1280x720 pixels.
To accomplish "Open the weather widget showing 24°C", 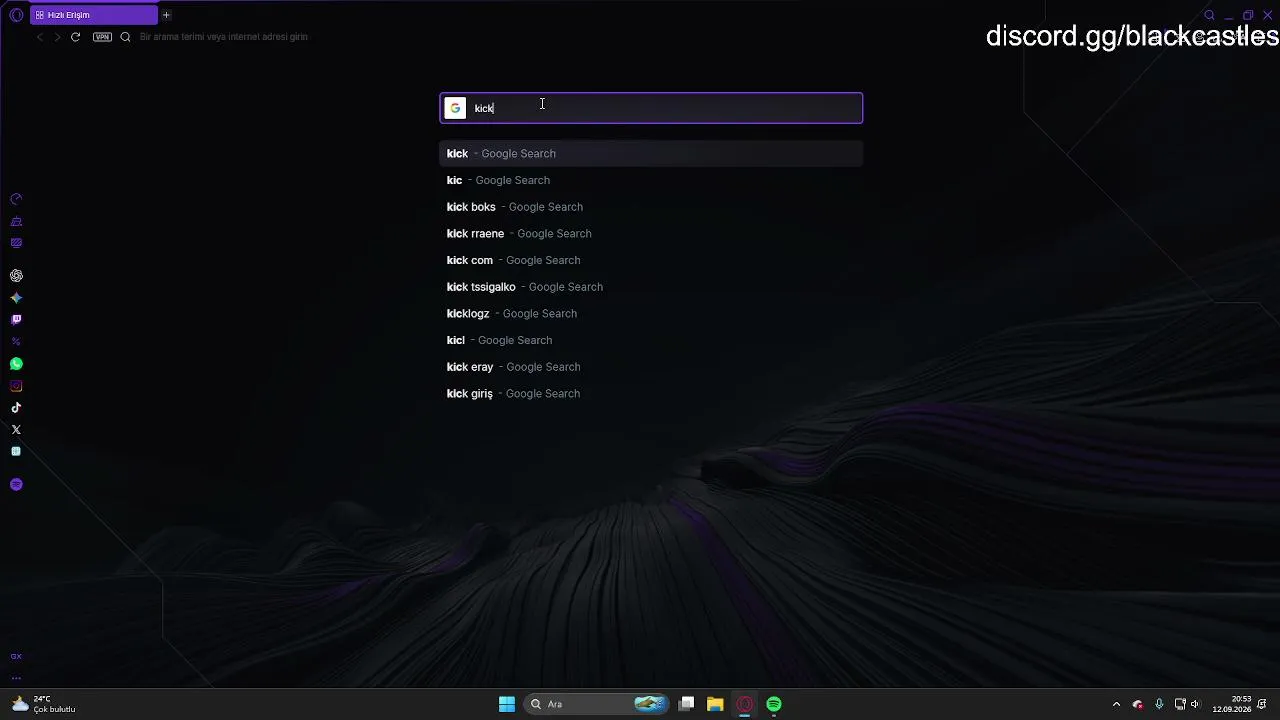I will (x=45, y=704).
